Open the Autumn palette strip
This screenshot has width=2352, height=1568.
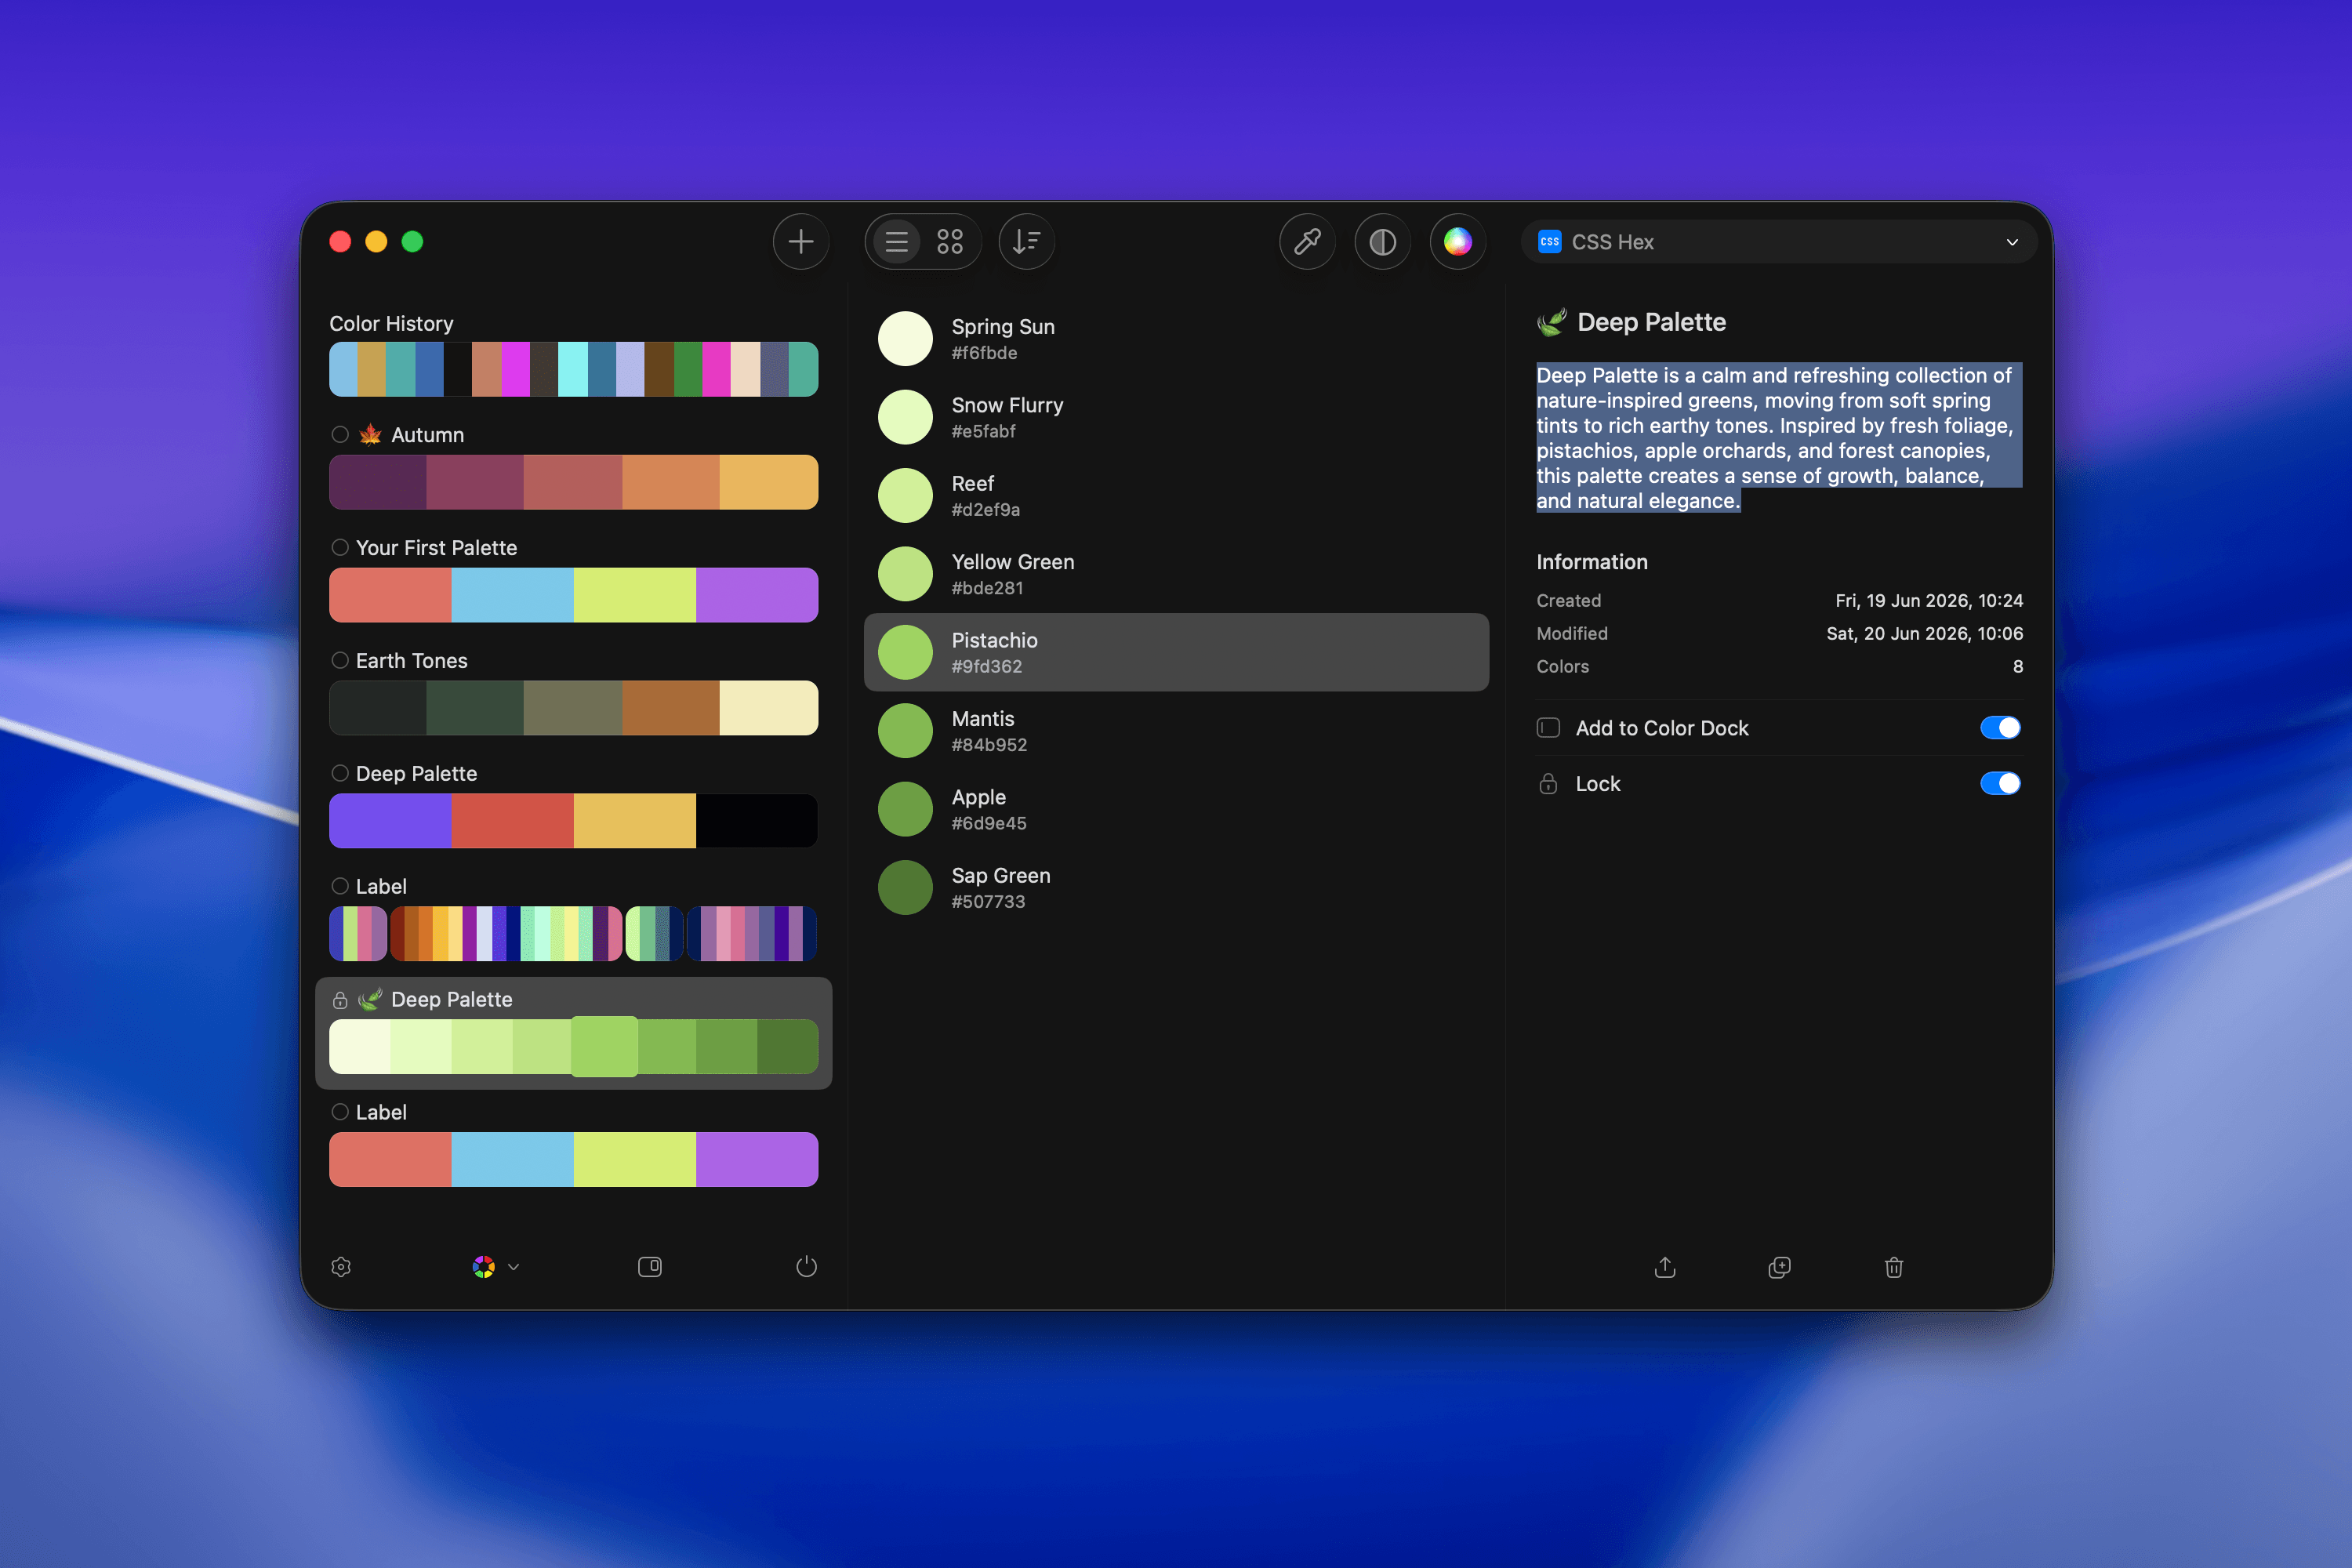(574, 482)
